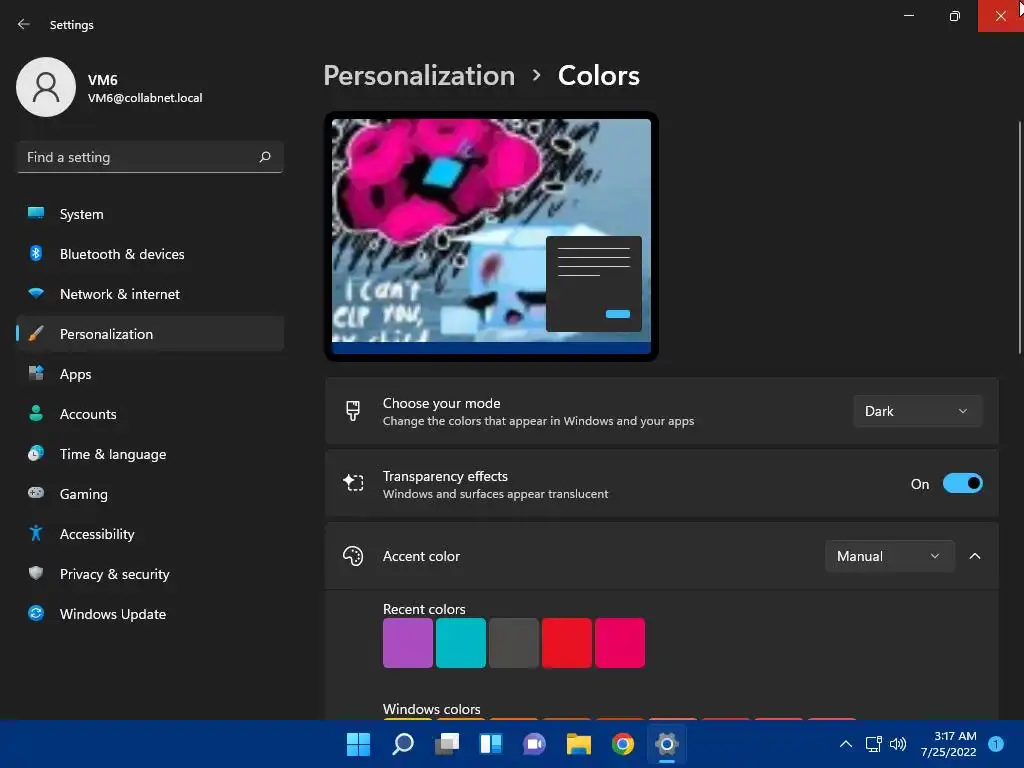Open the notification badge in tray
The height and width of the screenshot is (768, 1024).
point(996,744)
